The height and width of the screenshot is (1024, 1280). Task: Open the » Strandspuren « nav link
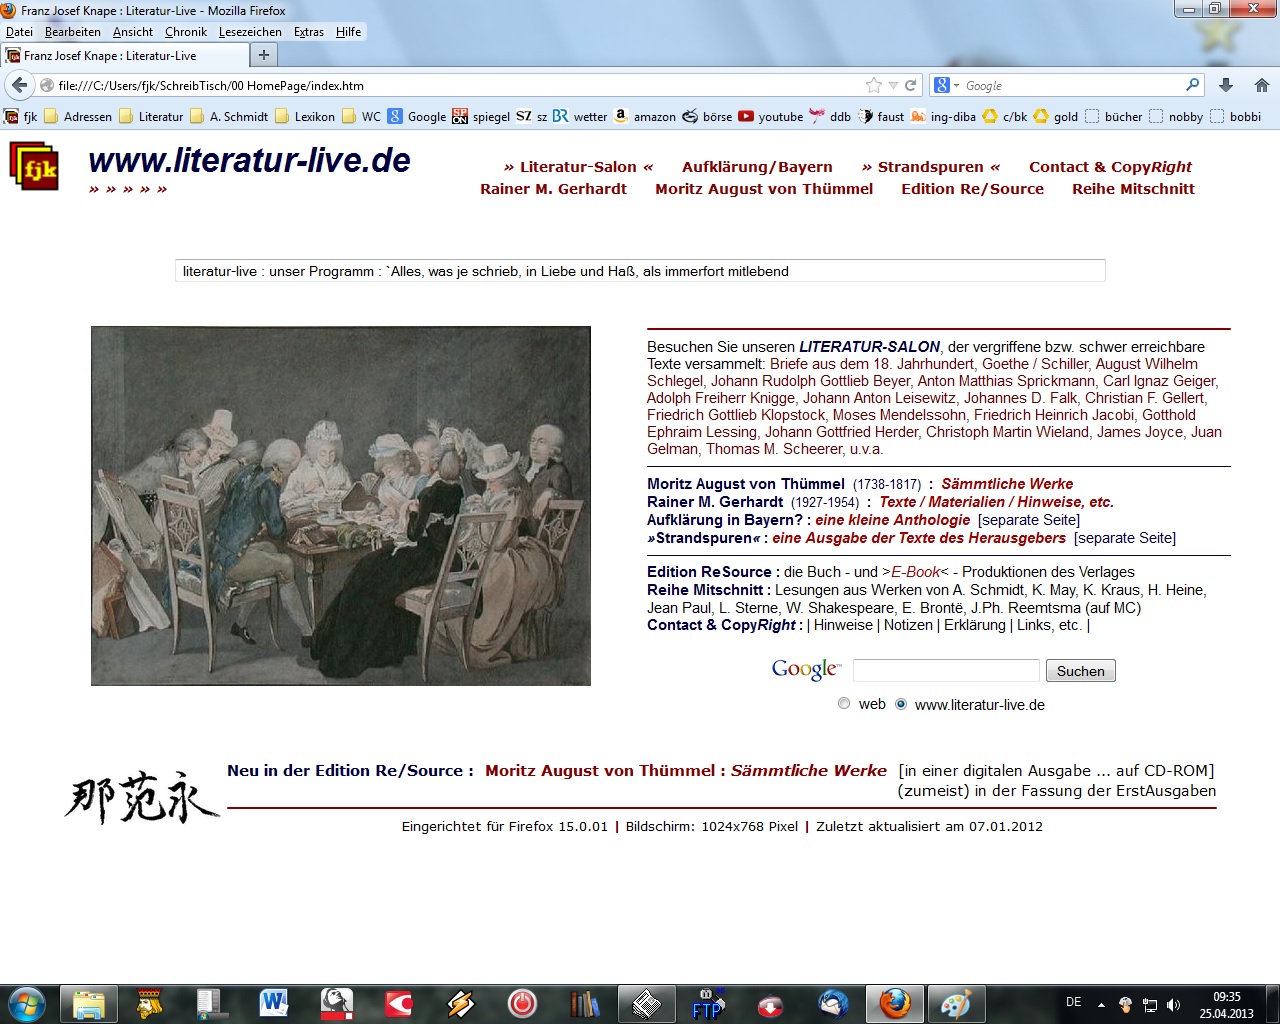931,167
